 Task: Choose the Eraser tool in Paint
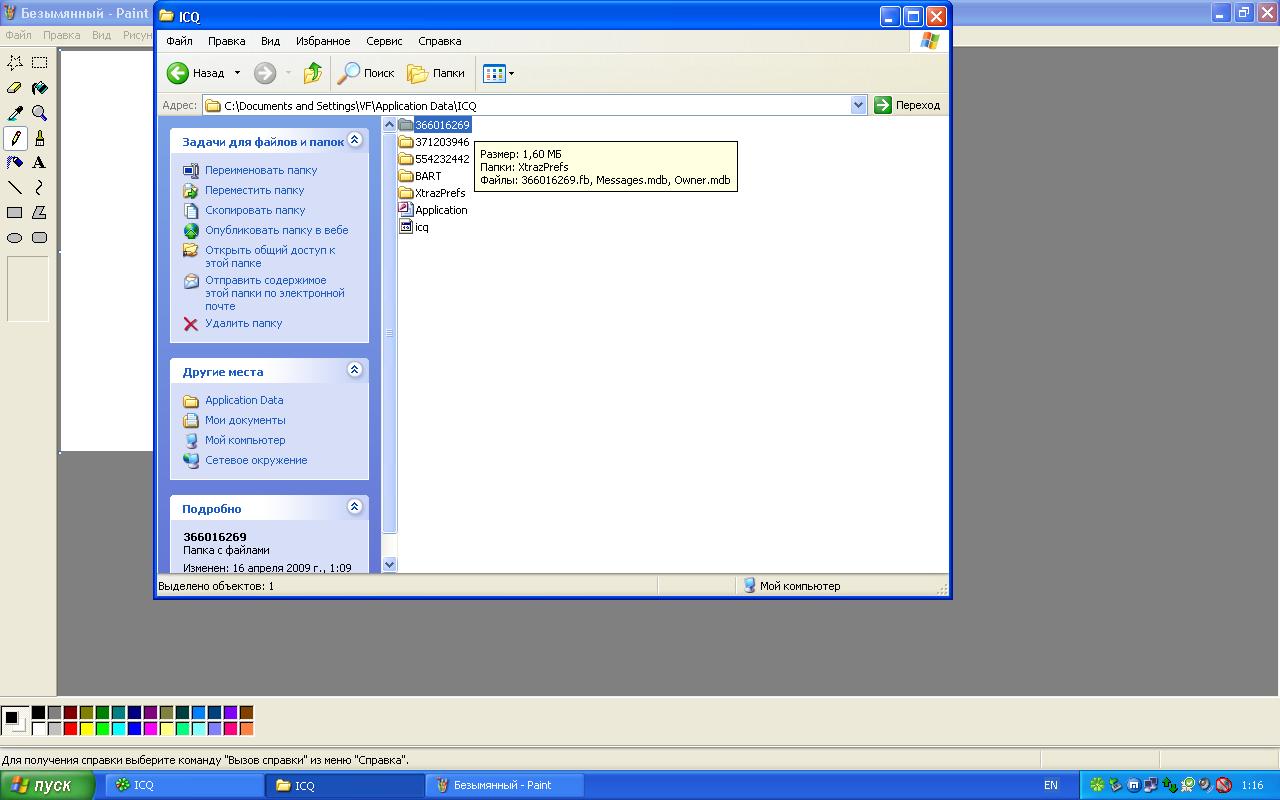click(15, 88)
